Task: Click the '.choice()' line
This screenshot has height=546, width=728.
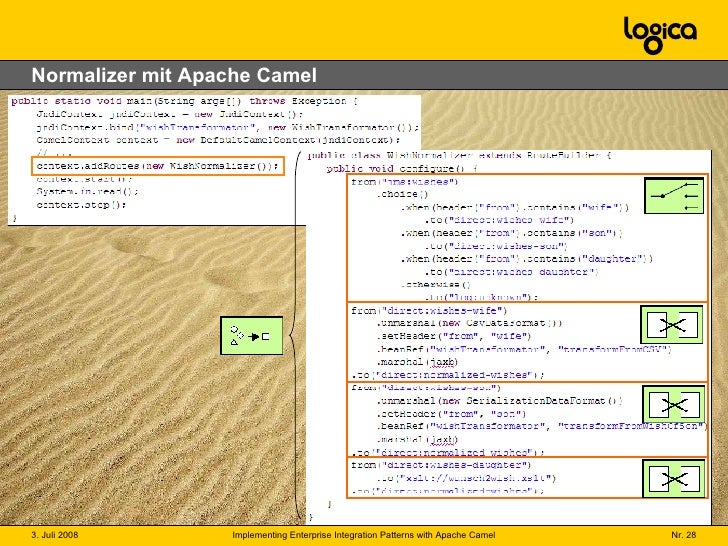Action: coord(402,194)
